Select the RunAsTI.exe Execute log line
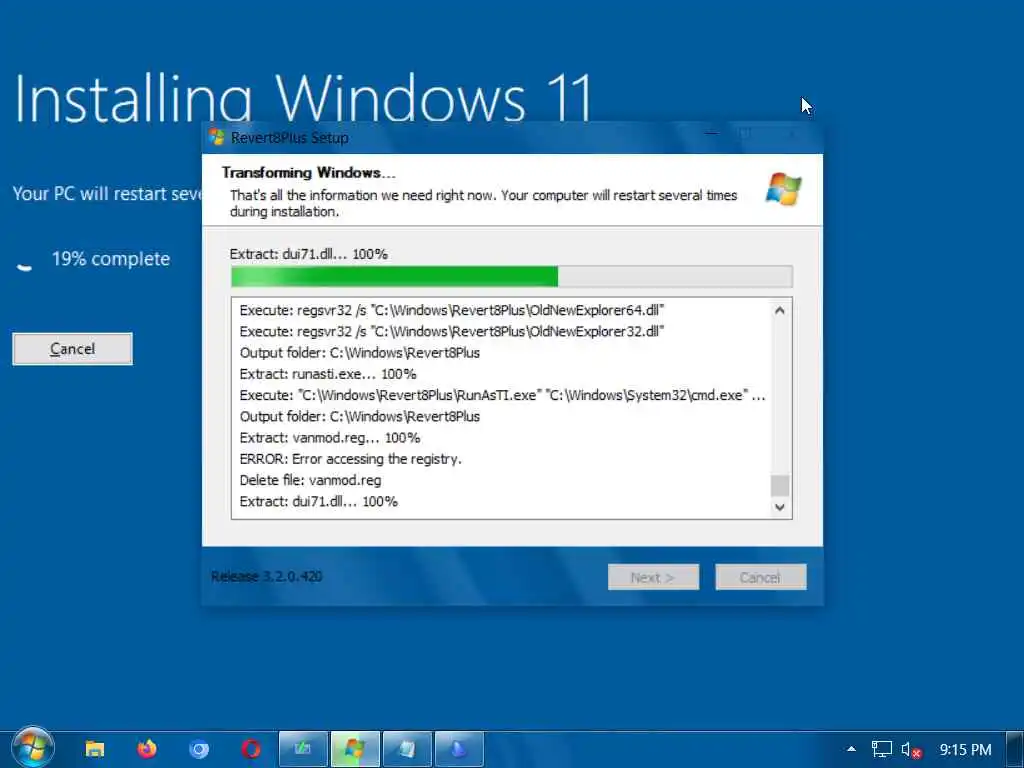This screenshot has width=1024, height=768. [502, 396]
